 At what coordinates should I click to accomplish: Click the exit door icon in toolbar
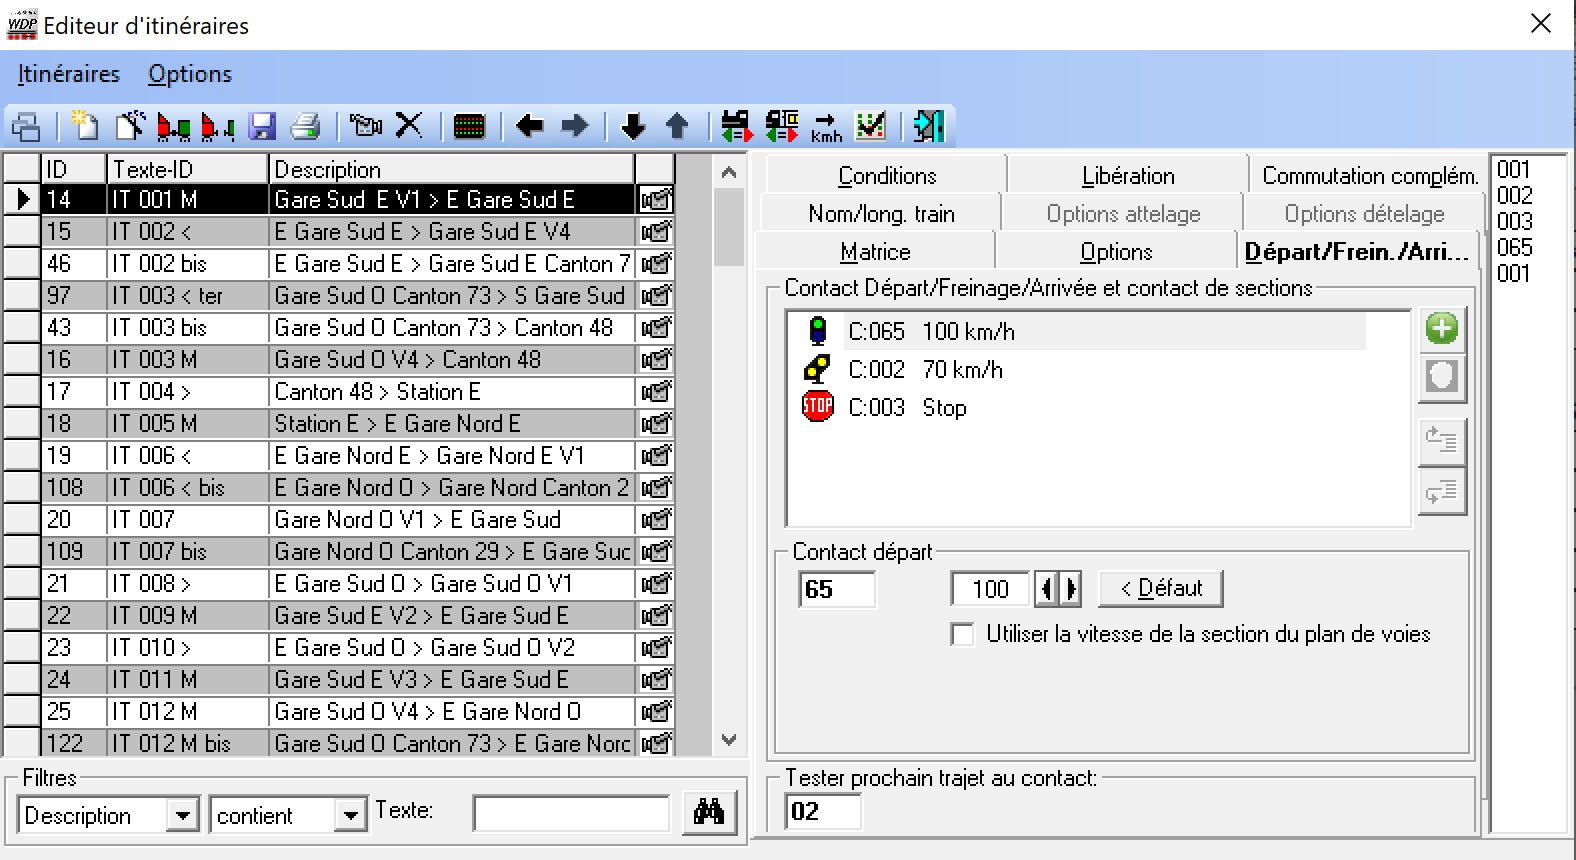click(928, 126)
